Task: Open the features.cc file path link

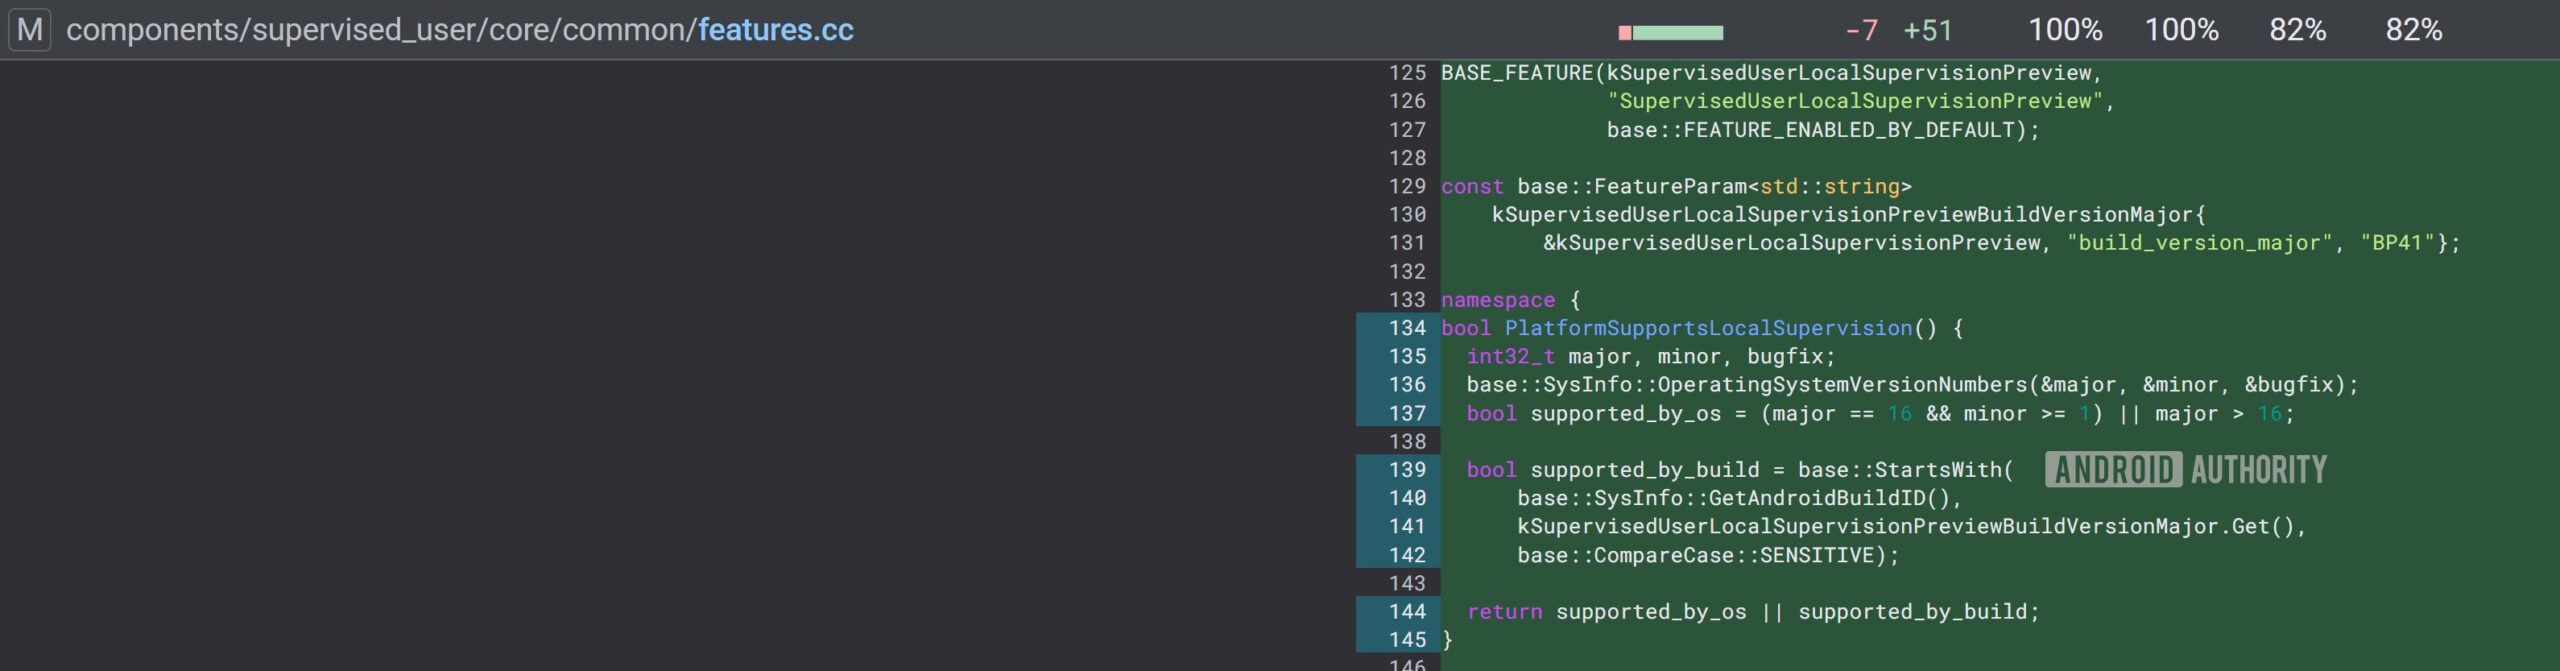Action: tap(775, 30)
